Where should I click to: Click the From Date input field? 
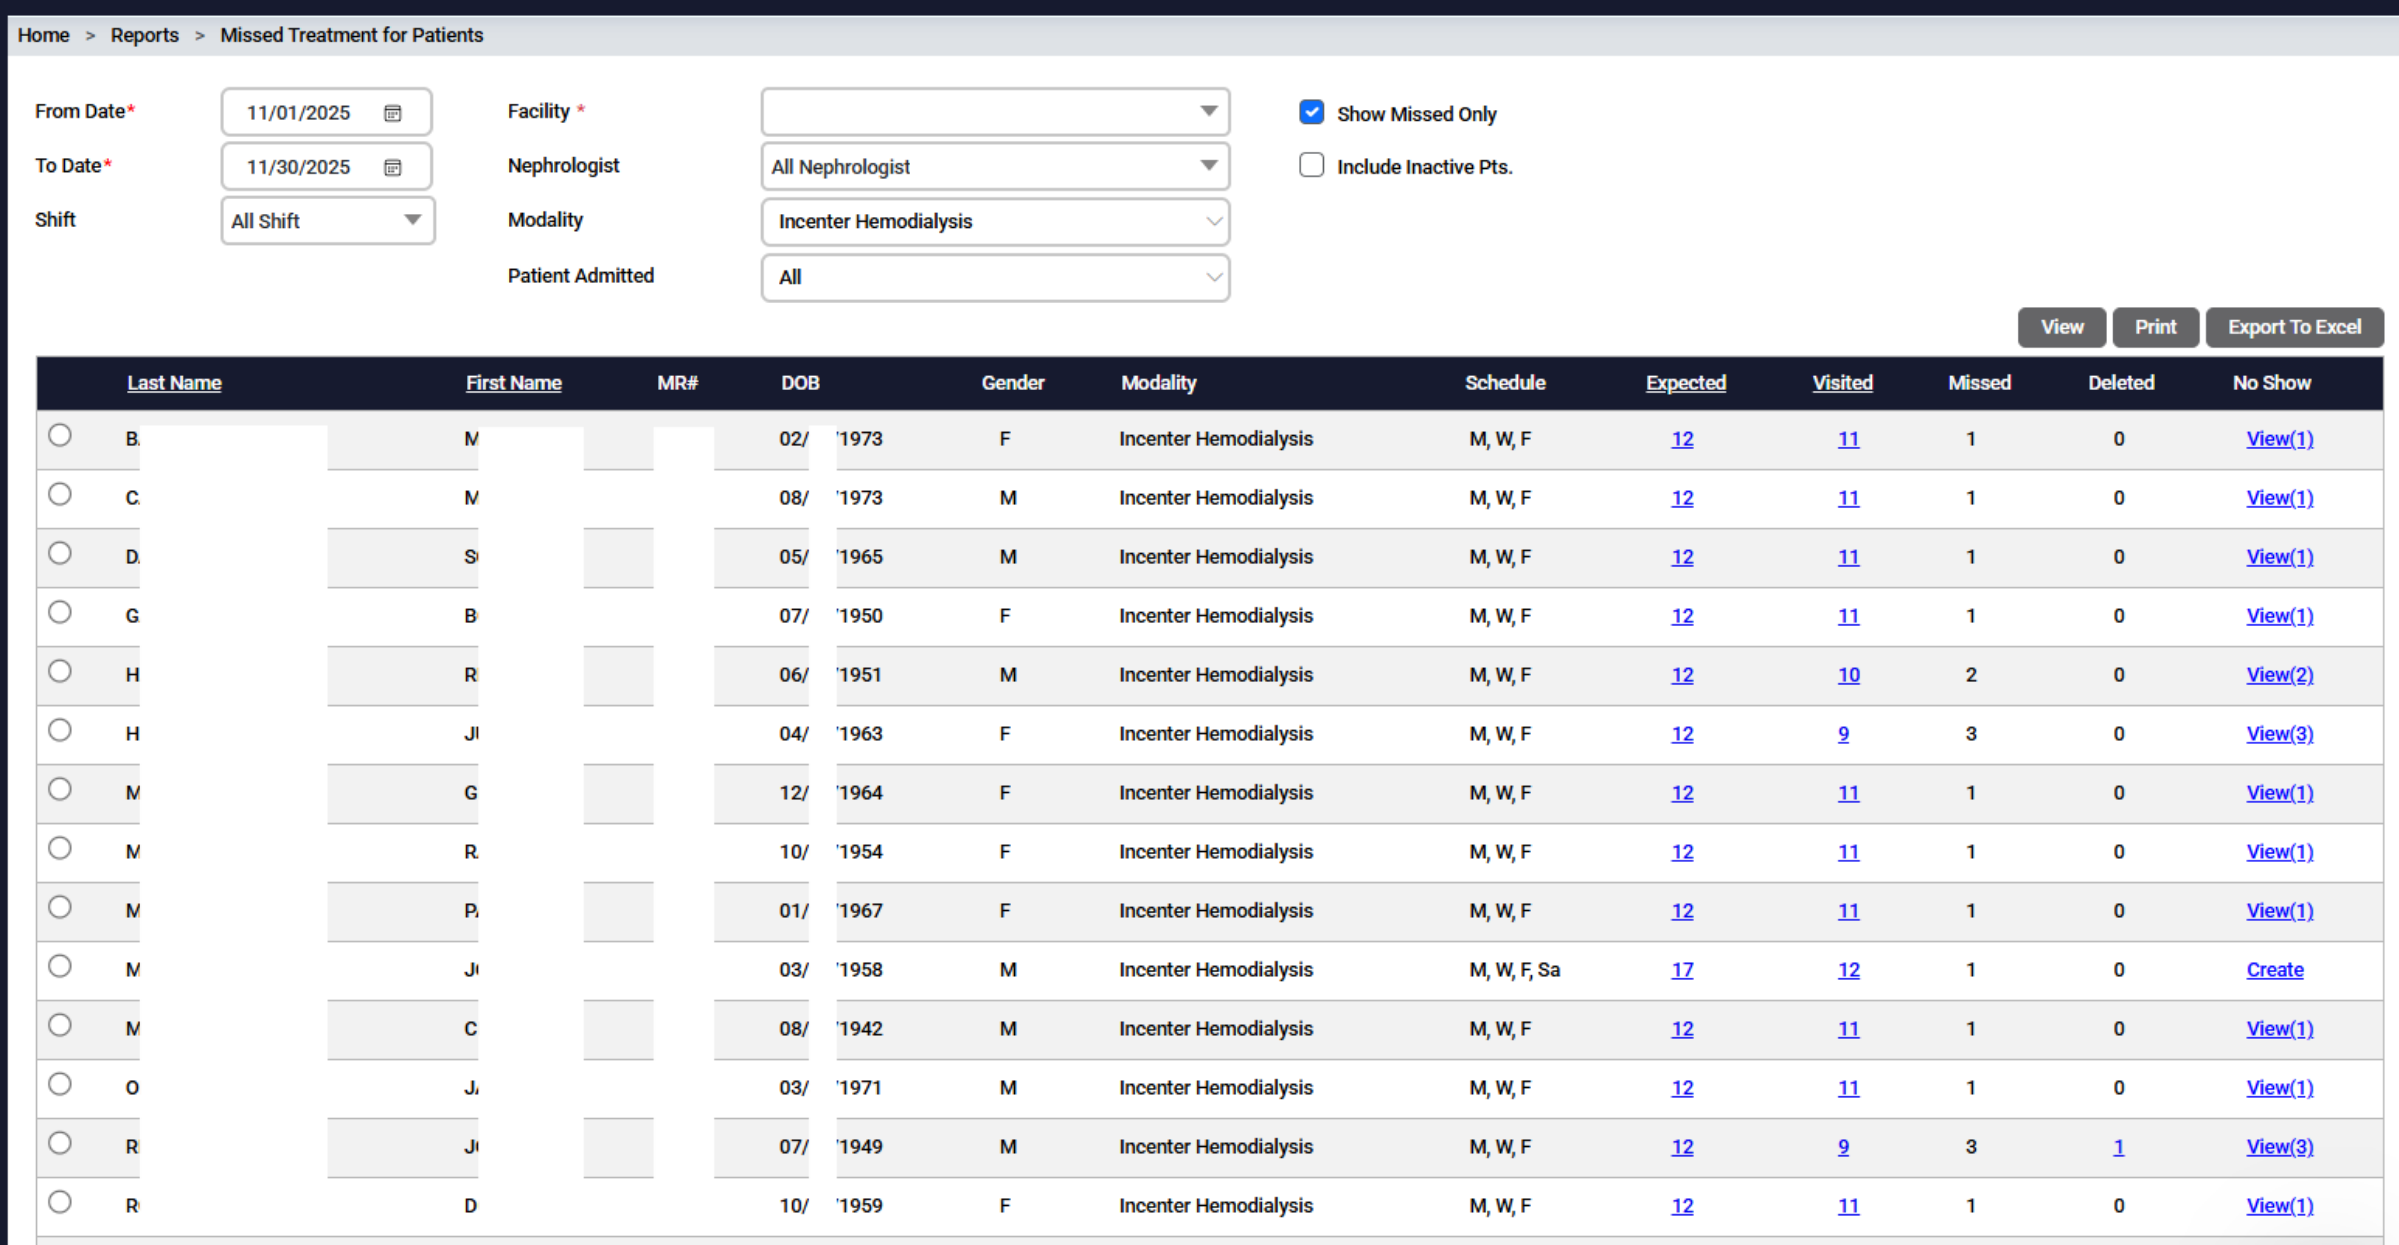(326, 112)
